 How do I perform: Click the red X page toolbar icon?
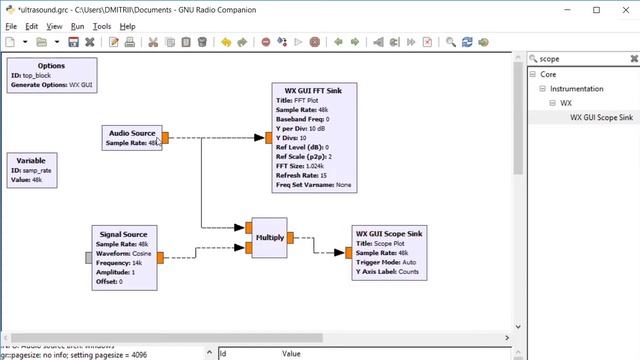[x=427, y=42]
